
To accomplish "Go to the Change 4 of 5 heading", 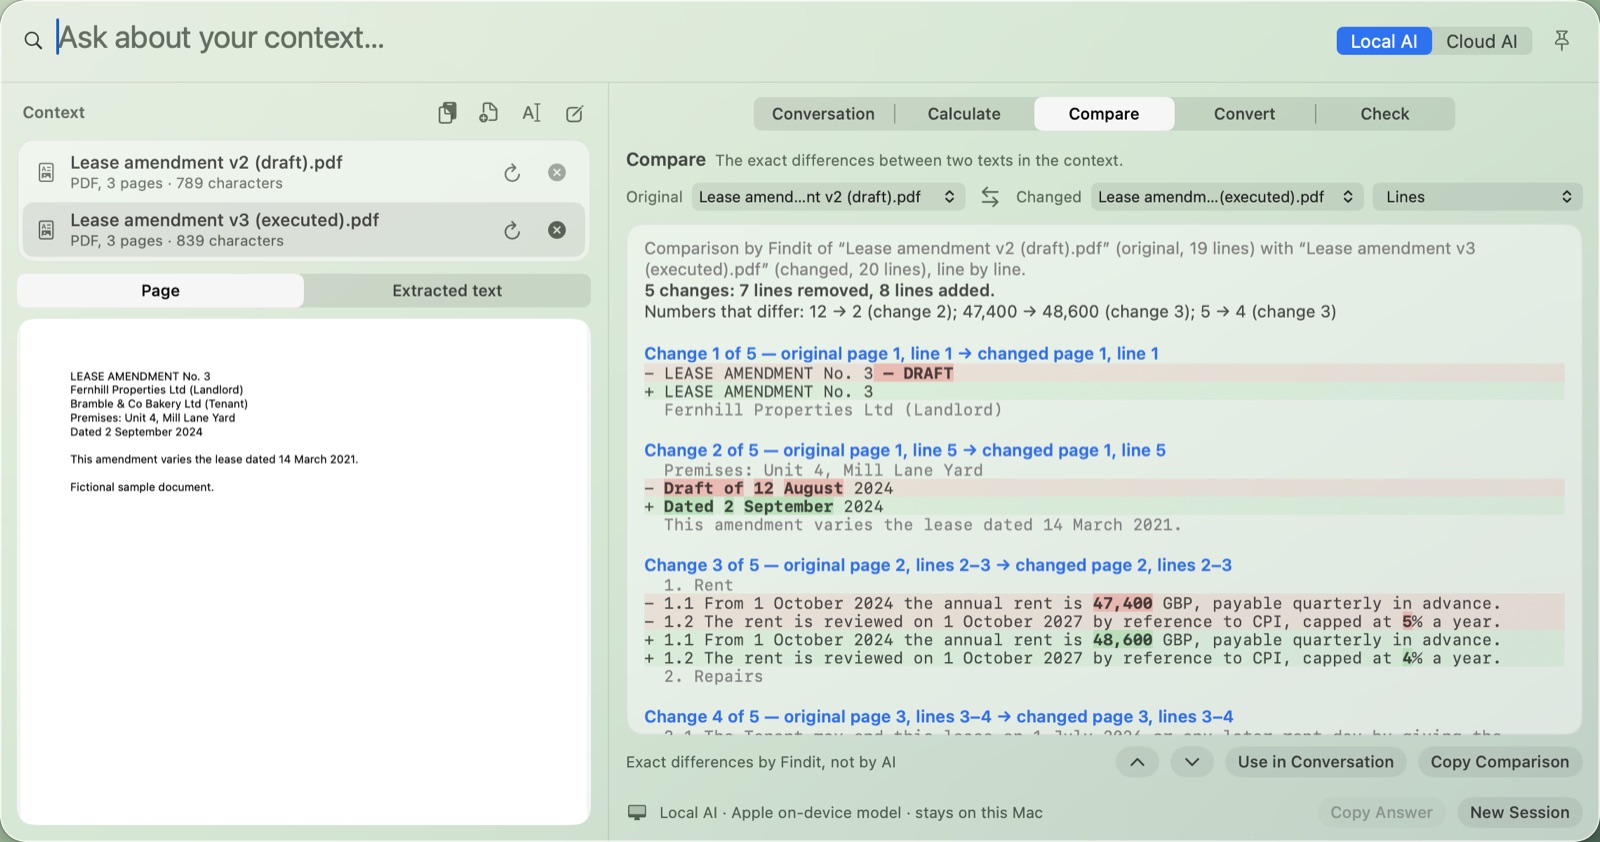I will click(x=939, y=717).
